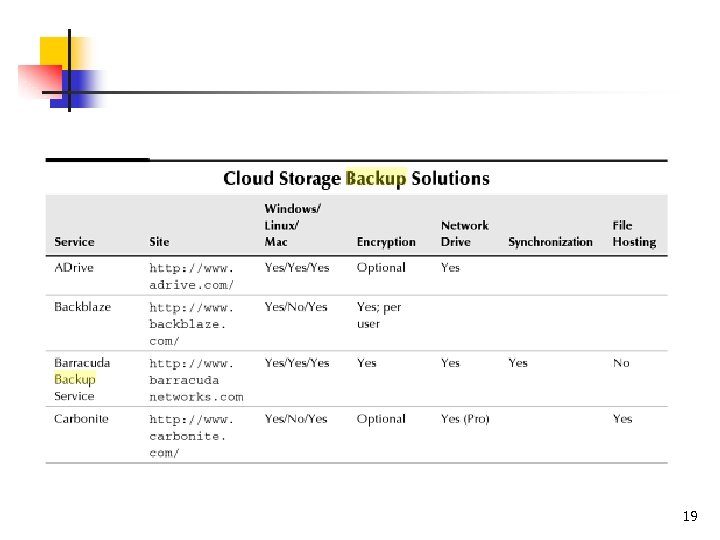Open the Carbonite site URL
This screenshot has height=540, width=720.
click(191, 436)
